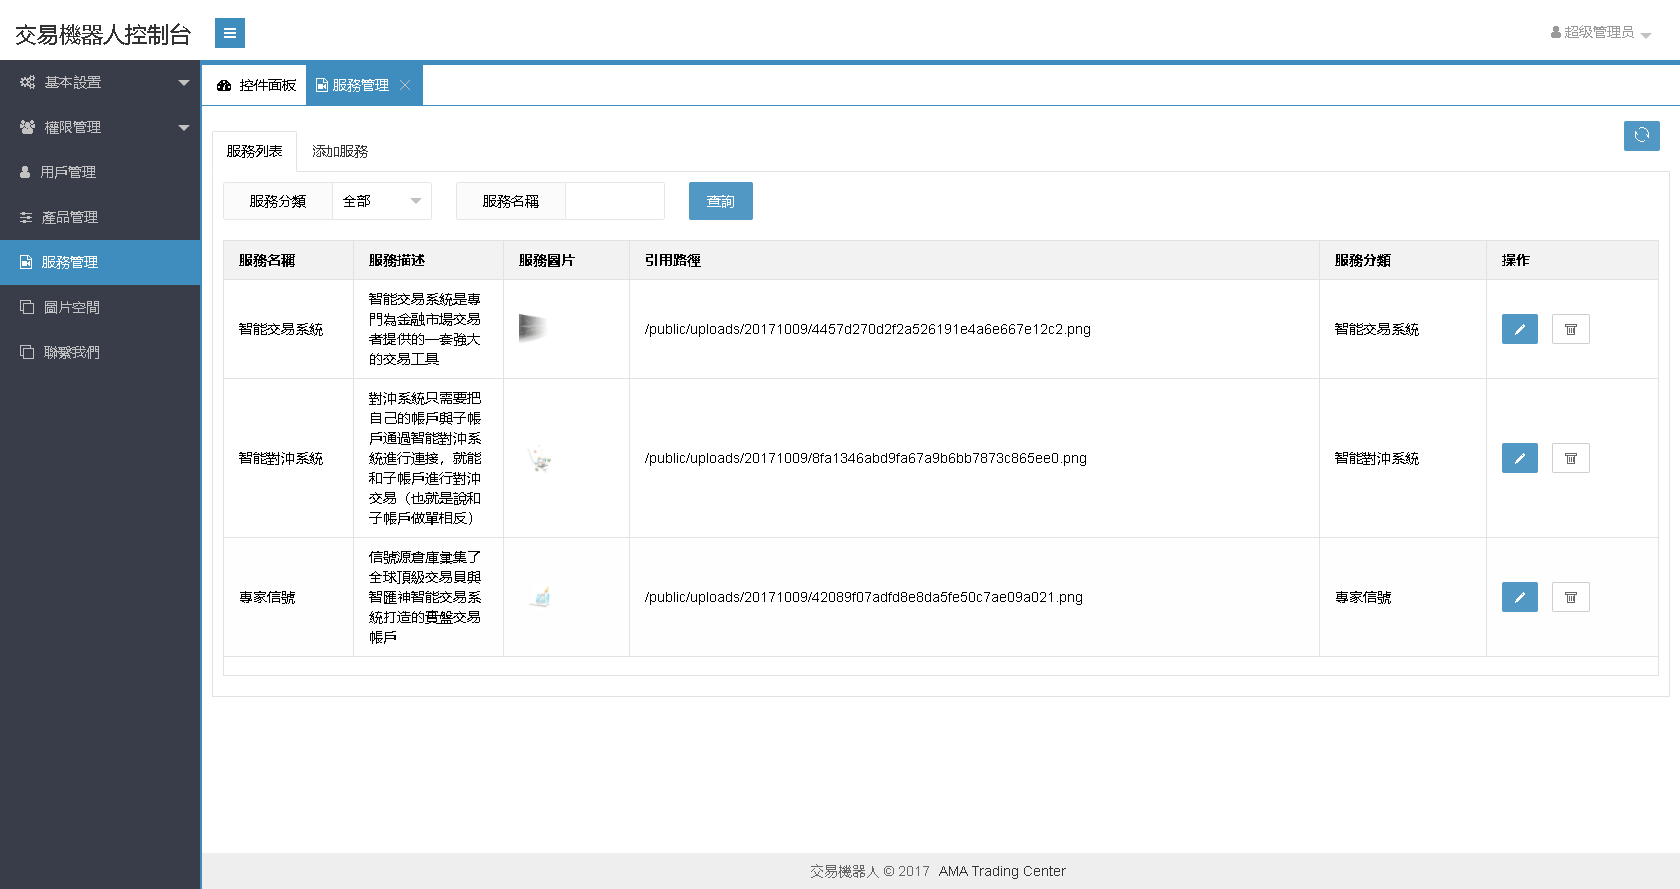The width and height of the screenshot is (1680, 889).
Task: Click the 權限管理 users icon in sidebar
Action: (27, 127)
